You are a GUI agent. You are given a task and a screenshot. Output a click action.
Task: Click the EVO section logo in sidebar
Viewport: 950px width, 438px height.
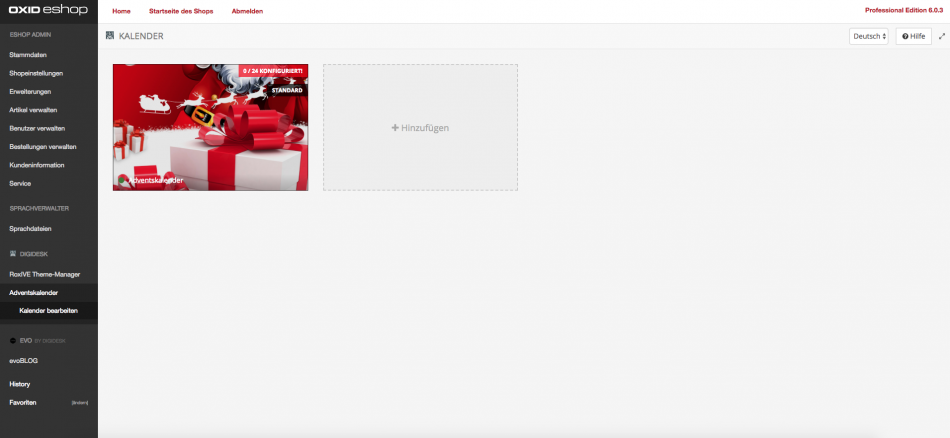pyautogui.click(x=12, y=340)
